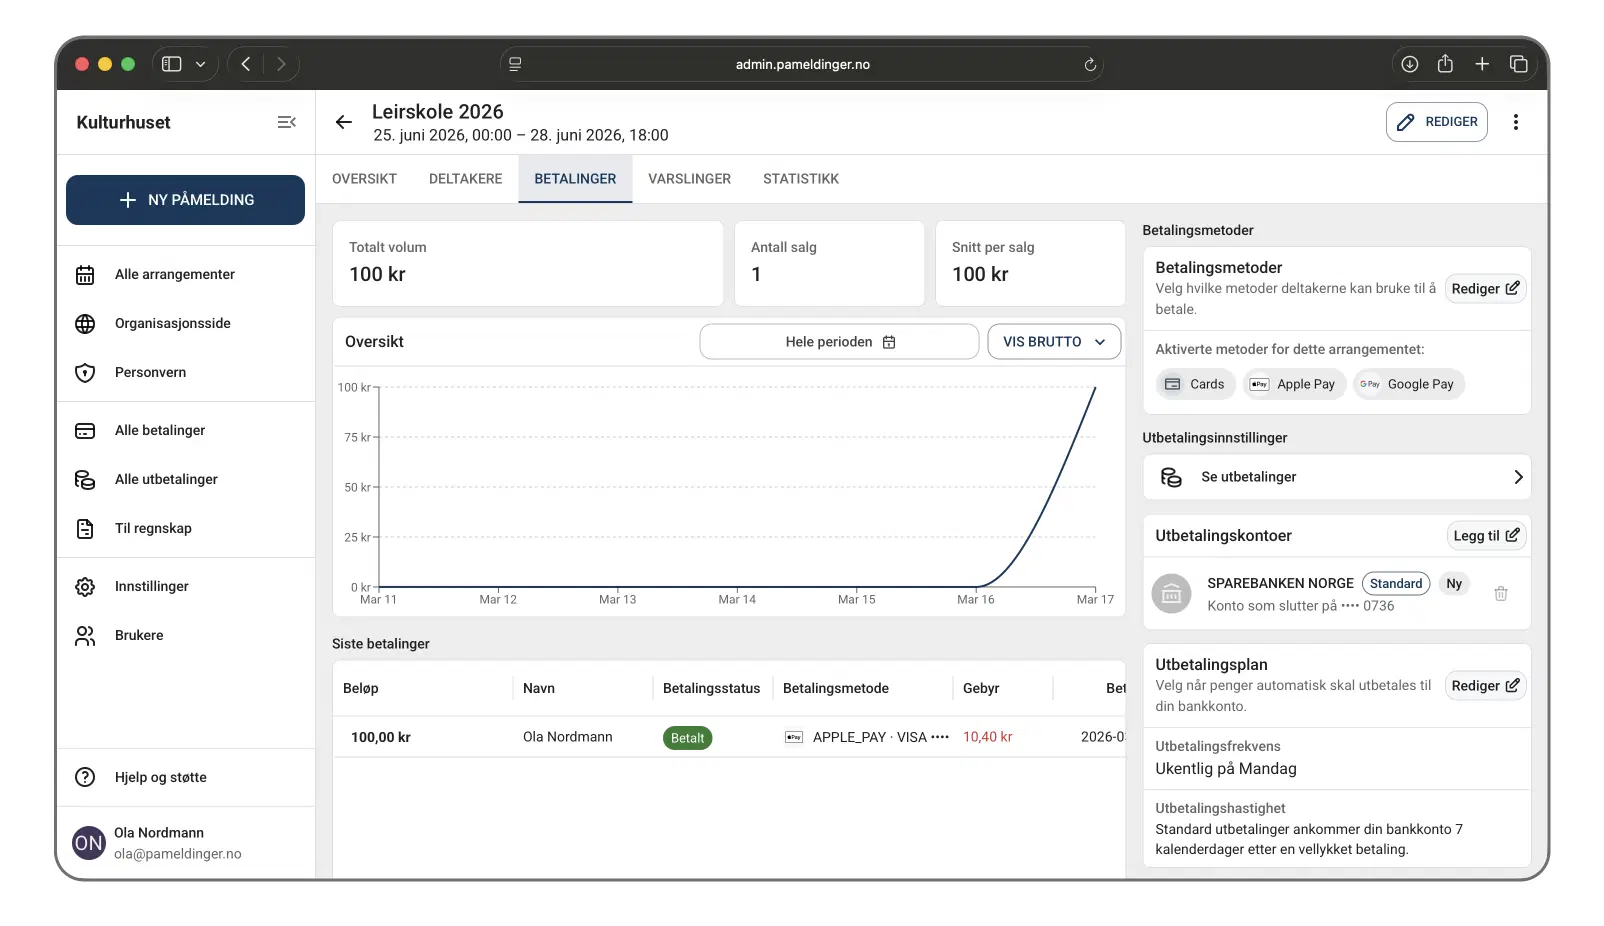The image size is (1604, 926).
Task: Click the Innstillinger gear icon
Action: 86,587
